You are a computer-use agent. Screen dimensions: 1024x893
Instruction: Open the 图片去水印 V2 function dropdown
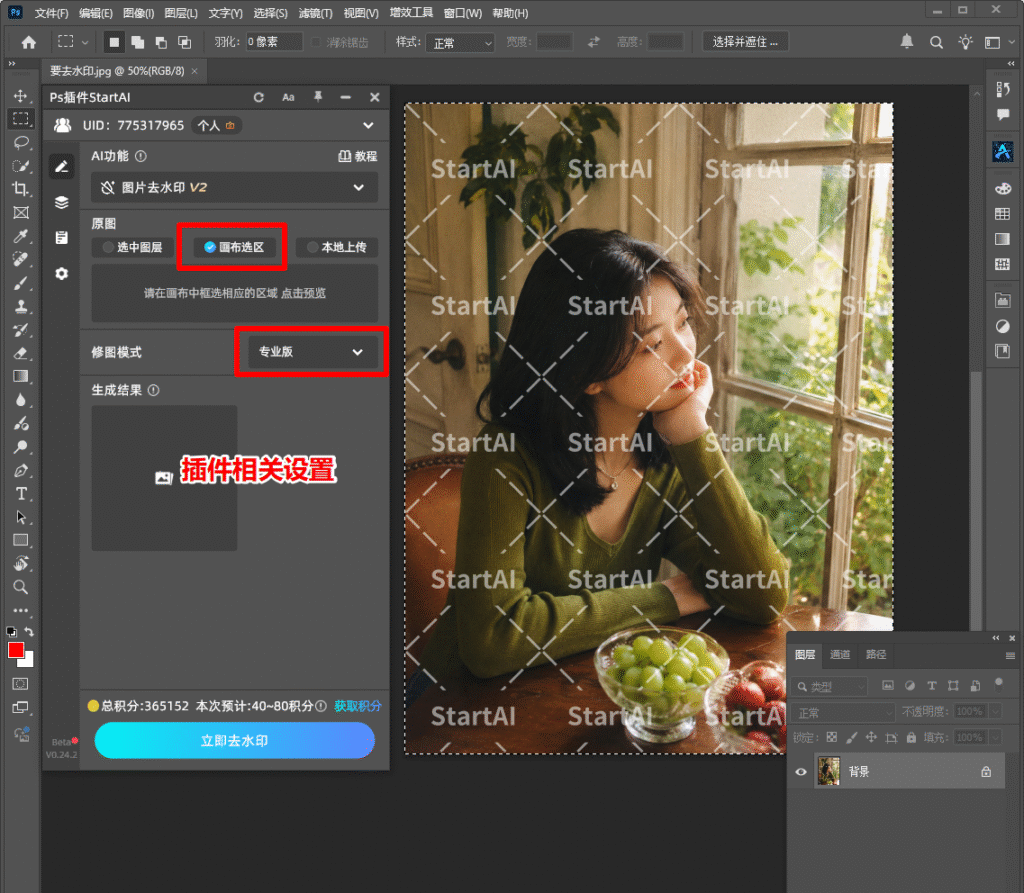234,187
